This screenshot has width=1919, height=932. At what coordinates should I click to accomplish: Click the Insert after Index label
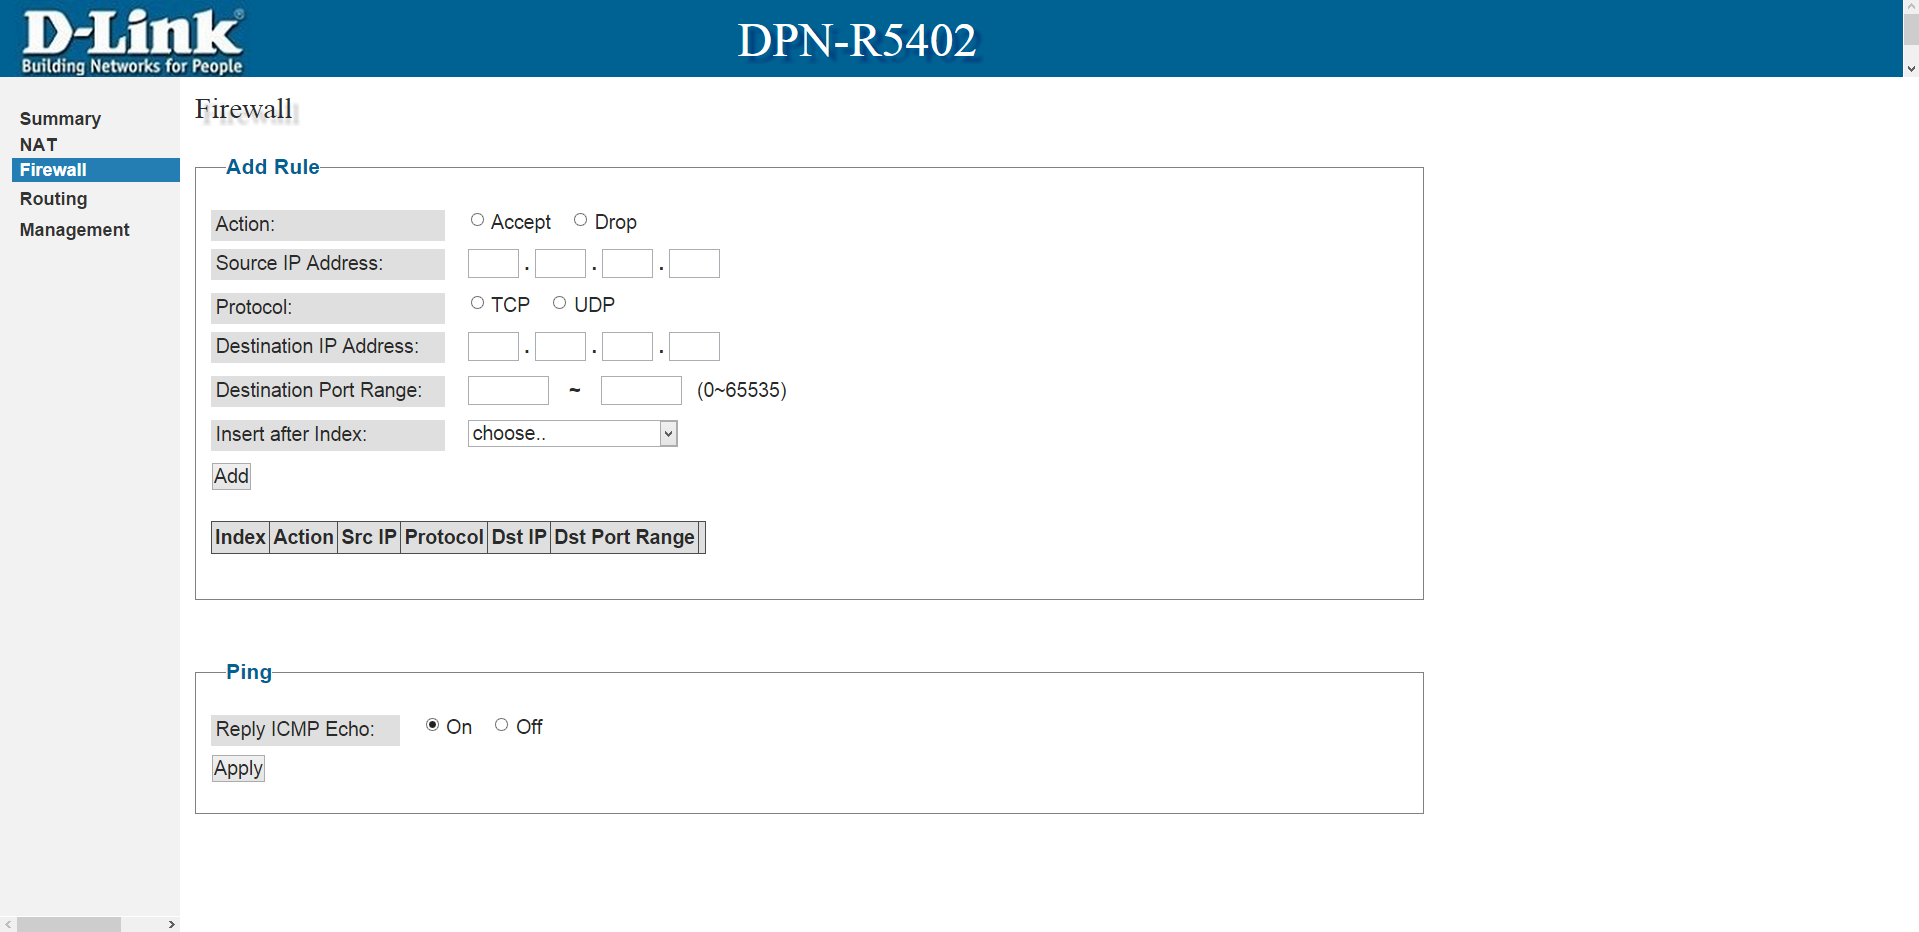coord(328,434)
